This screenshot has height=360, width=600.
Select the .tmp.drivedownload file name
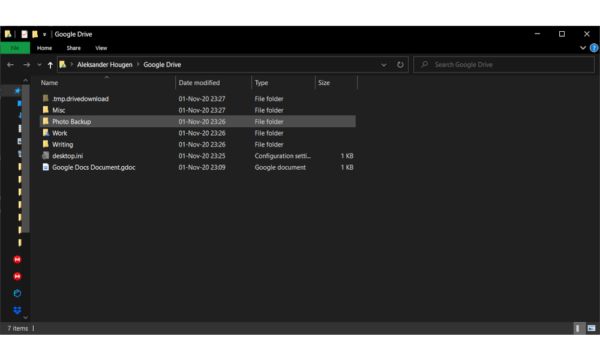[x=80, y=99]
